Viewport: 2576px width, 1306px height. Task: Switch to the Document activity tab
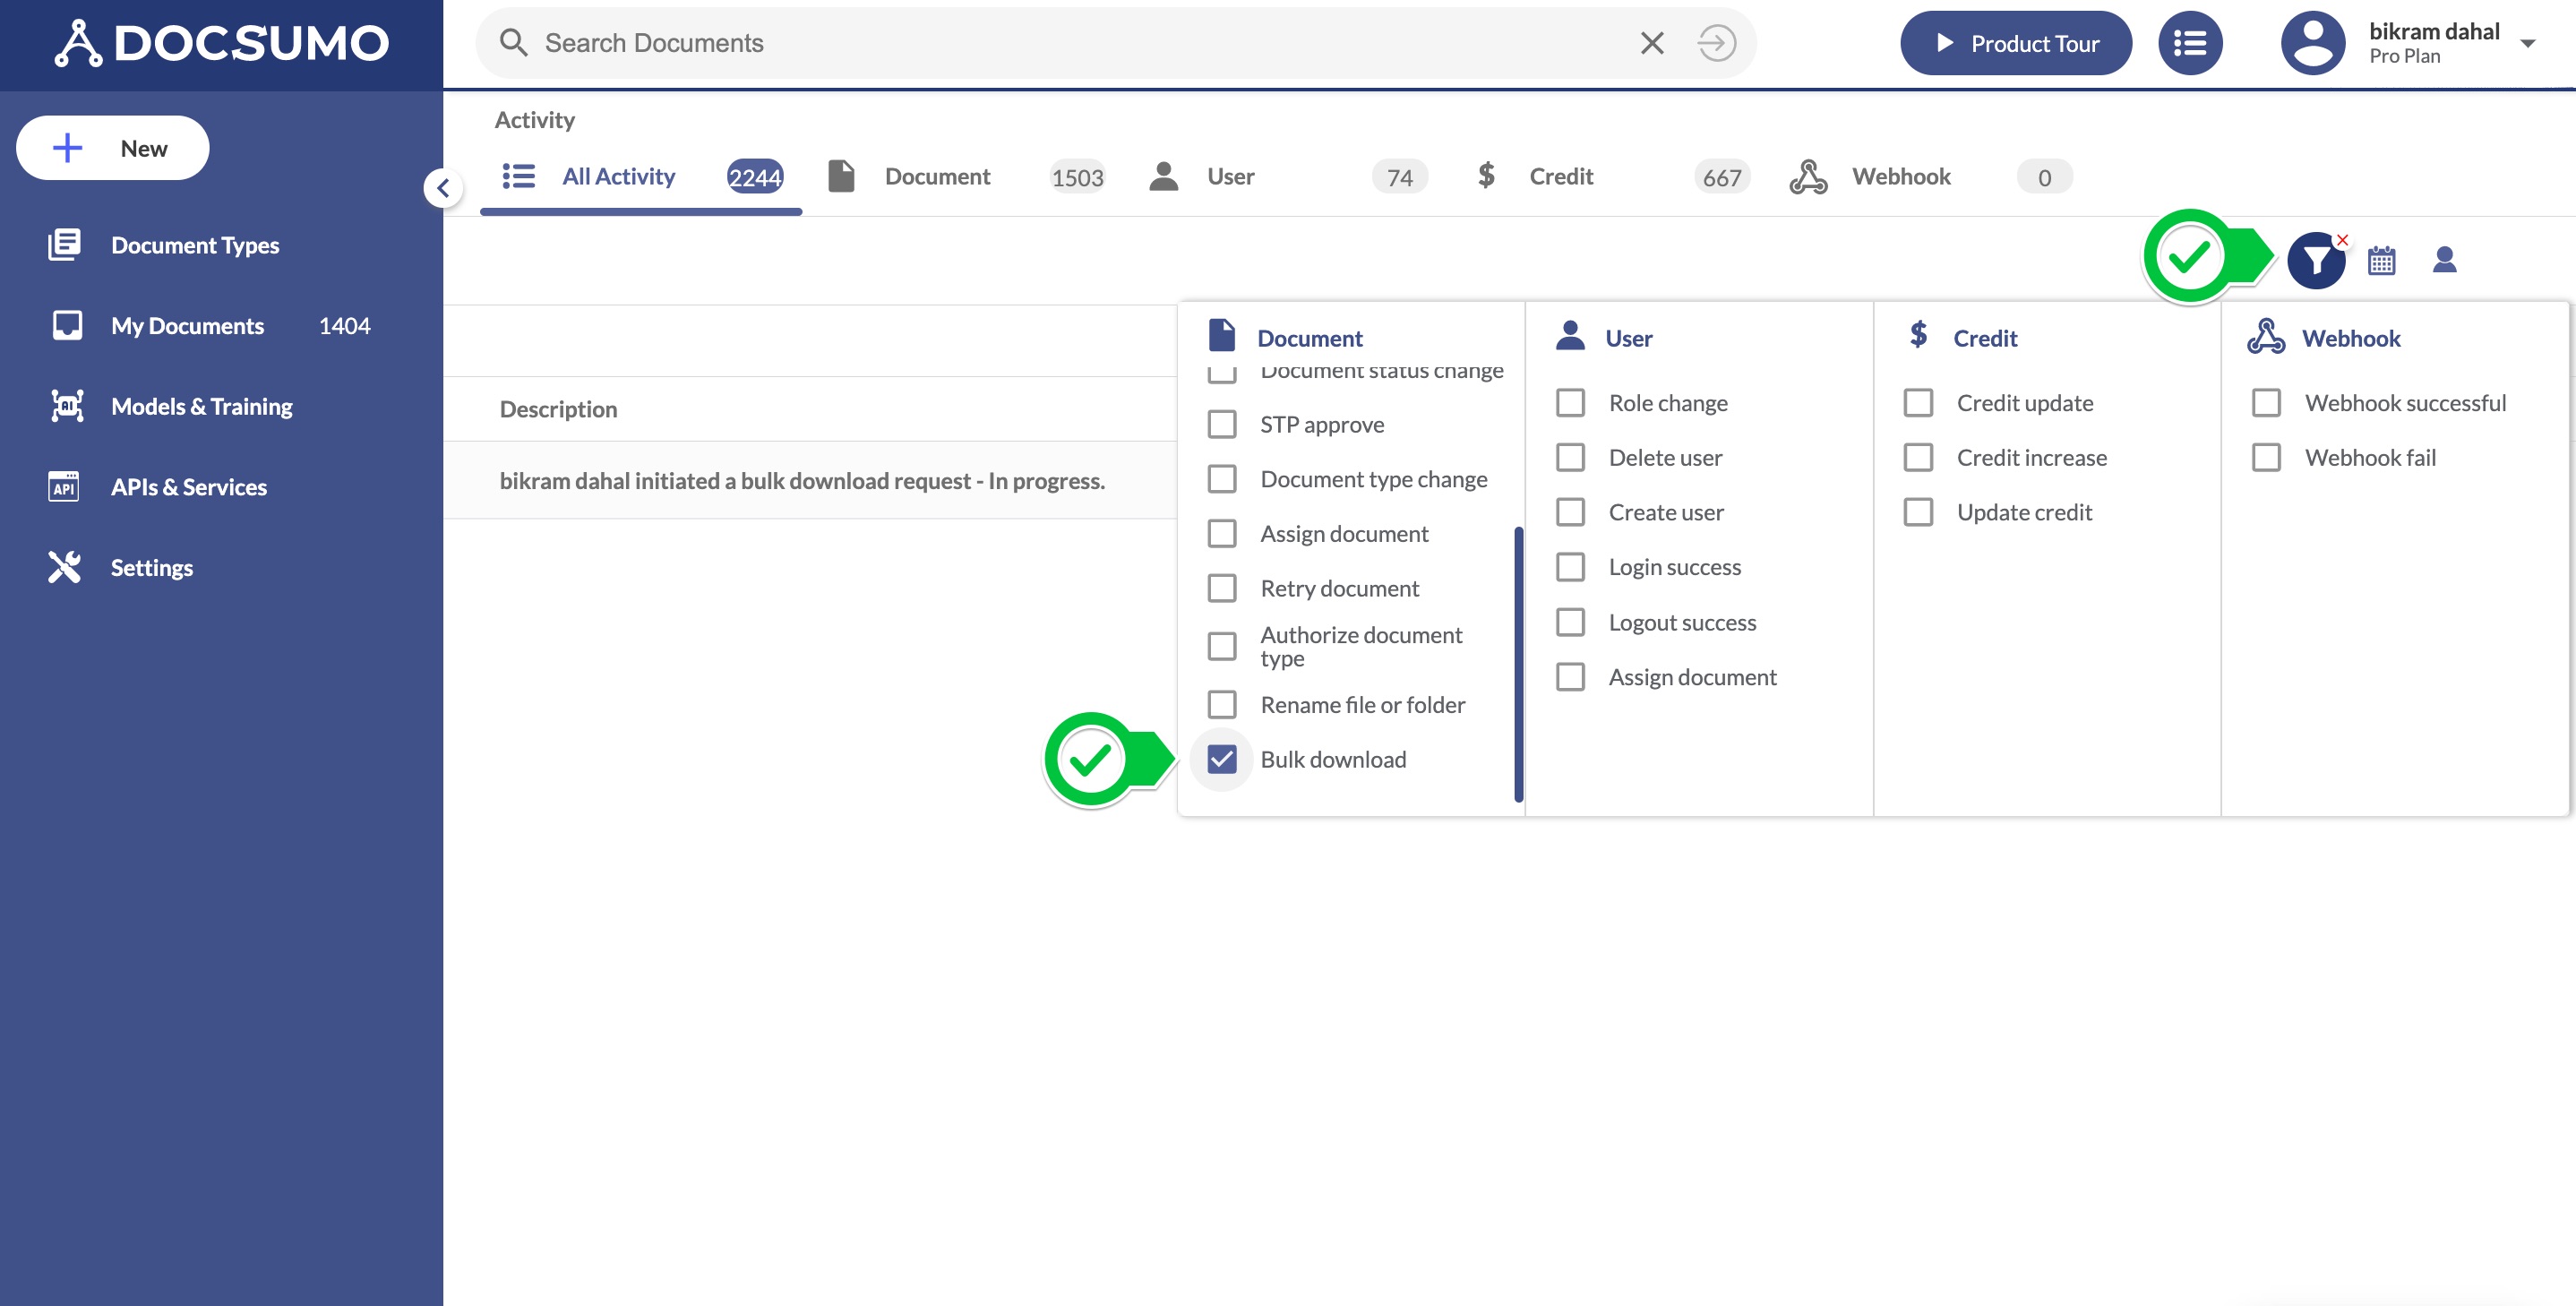(965, 177)
